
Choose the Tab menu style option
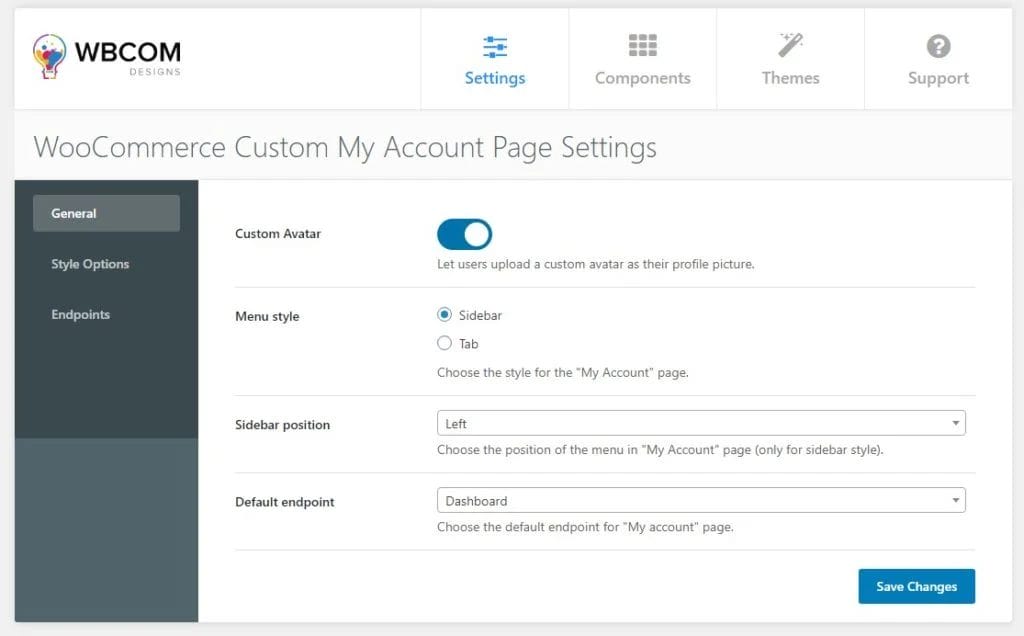443,343
